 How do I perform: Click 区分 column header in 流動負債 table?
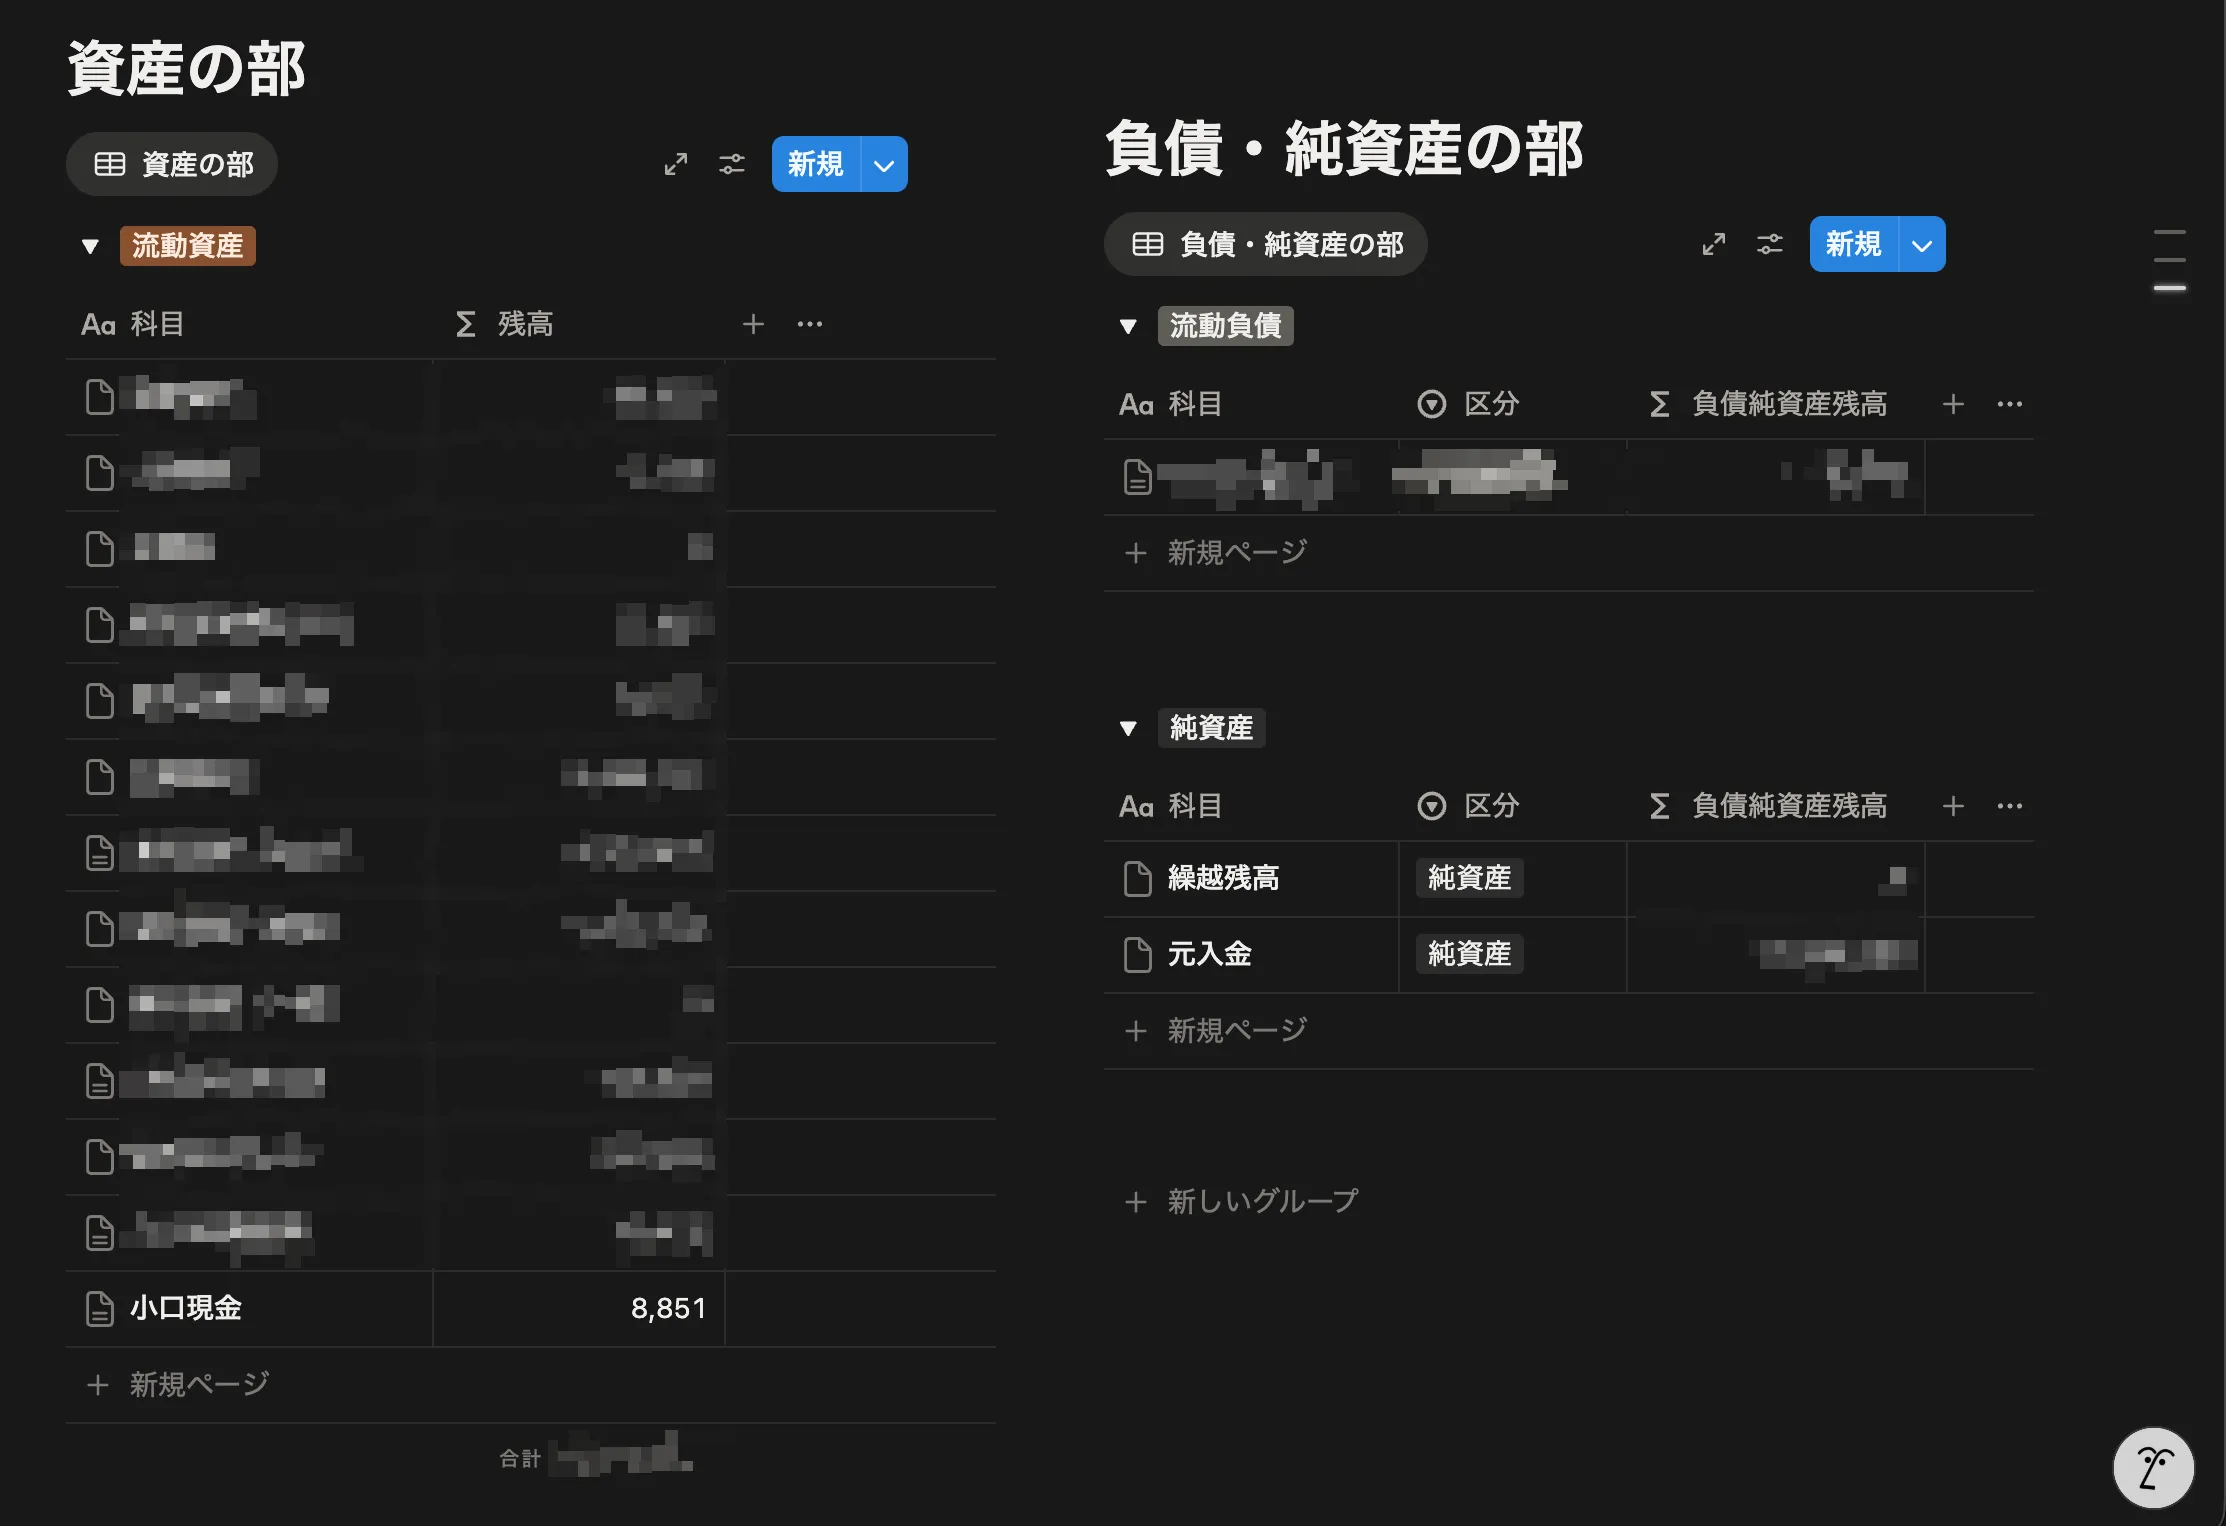tap(1468, 404)
